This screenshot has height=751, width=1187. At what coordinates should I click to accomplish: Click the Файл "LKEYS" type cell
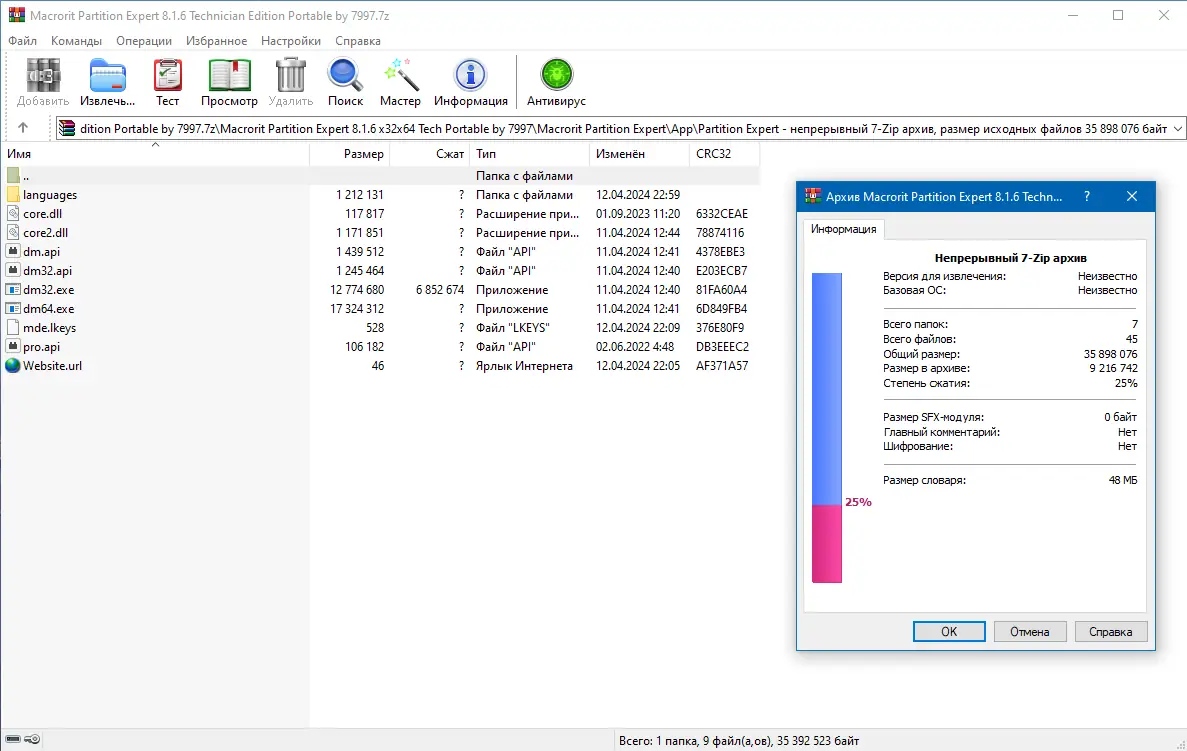512,328
